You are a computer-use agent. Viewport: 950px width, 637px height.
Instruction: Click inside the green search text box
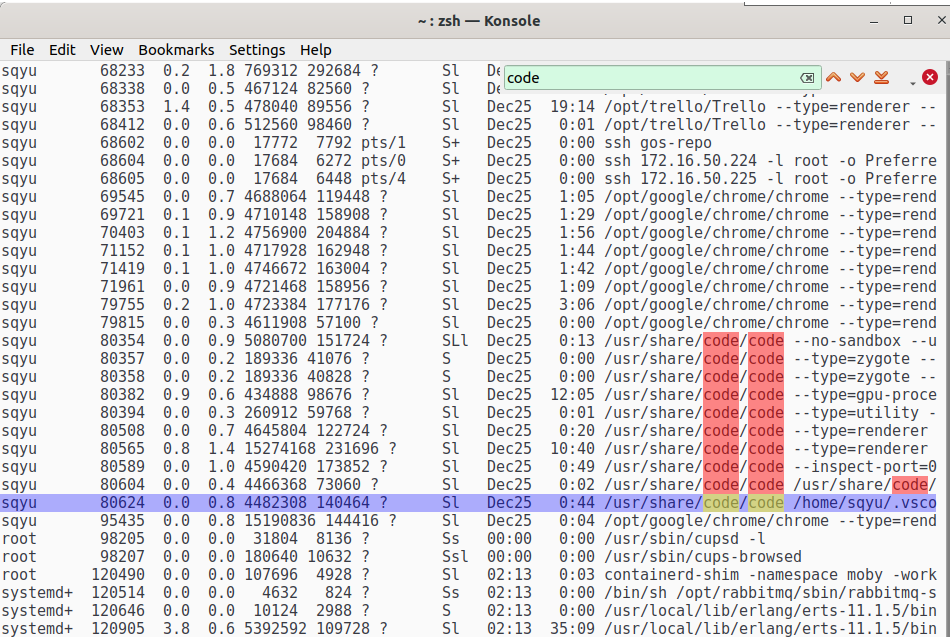click(x=650, y=77)
